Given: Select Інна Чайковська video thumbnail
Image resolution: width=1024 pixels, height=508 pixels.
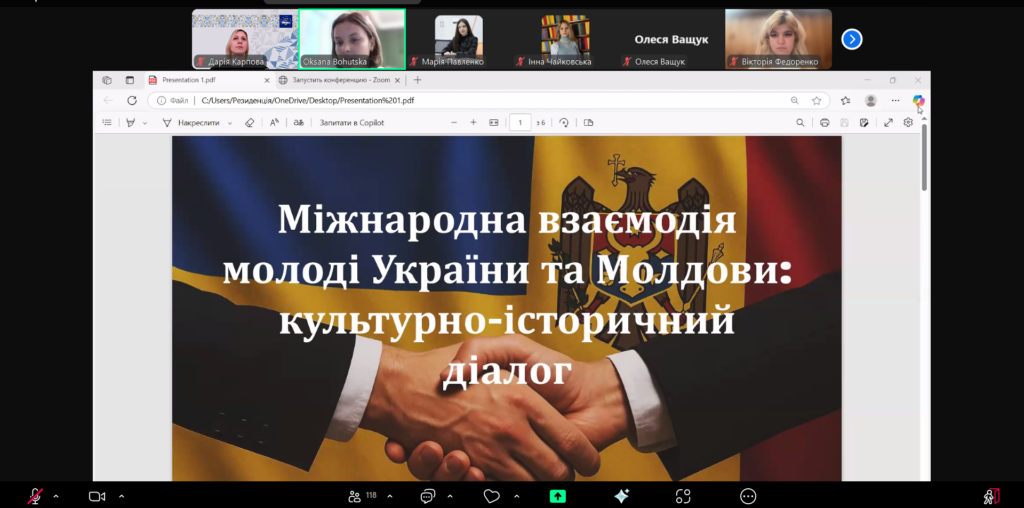Looking at the screenshot, I should click(x=565, y=39).
